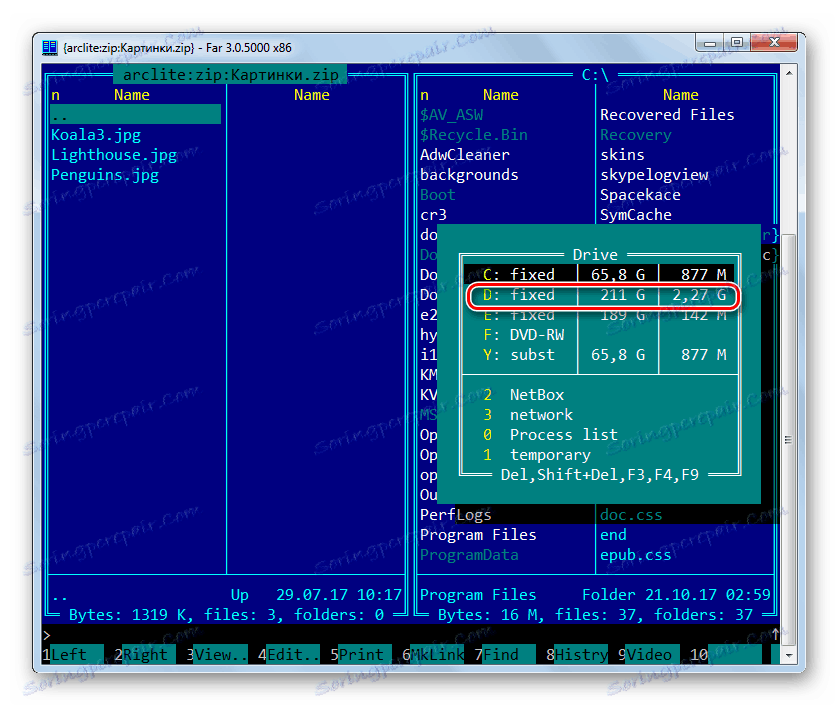
Task: Minimize the Far Manager window
Action: coord(710,42)
